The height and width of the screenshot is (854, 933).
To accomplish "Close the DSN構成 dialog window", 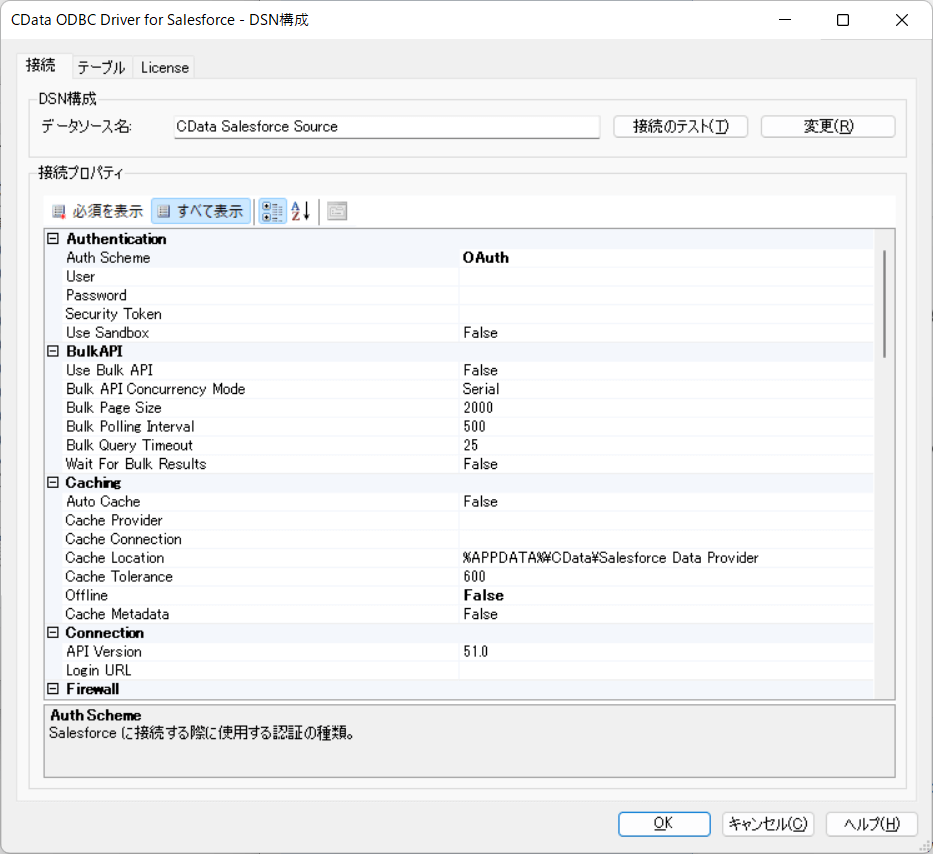I will pos(901,20).
